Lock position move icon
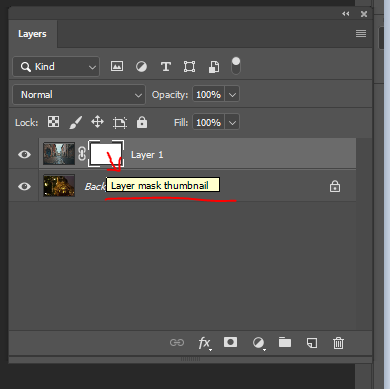Image resolution: width=390 pixels, height=389 pixels. click(x=97, y=122)
